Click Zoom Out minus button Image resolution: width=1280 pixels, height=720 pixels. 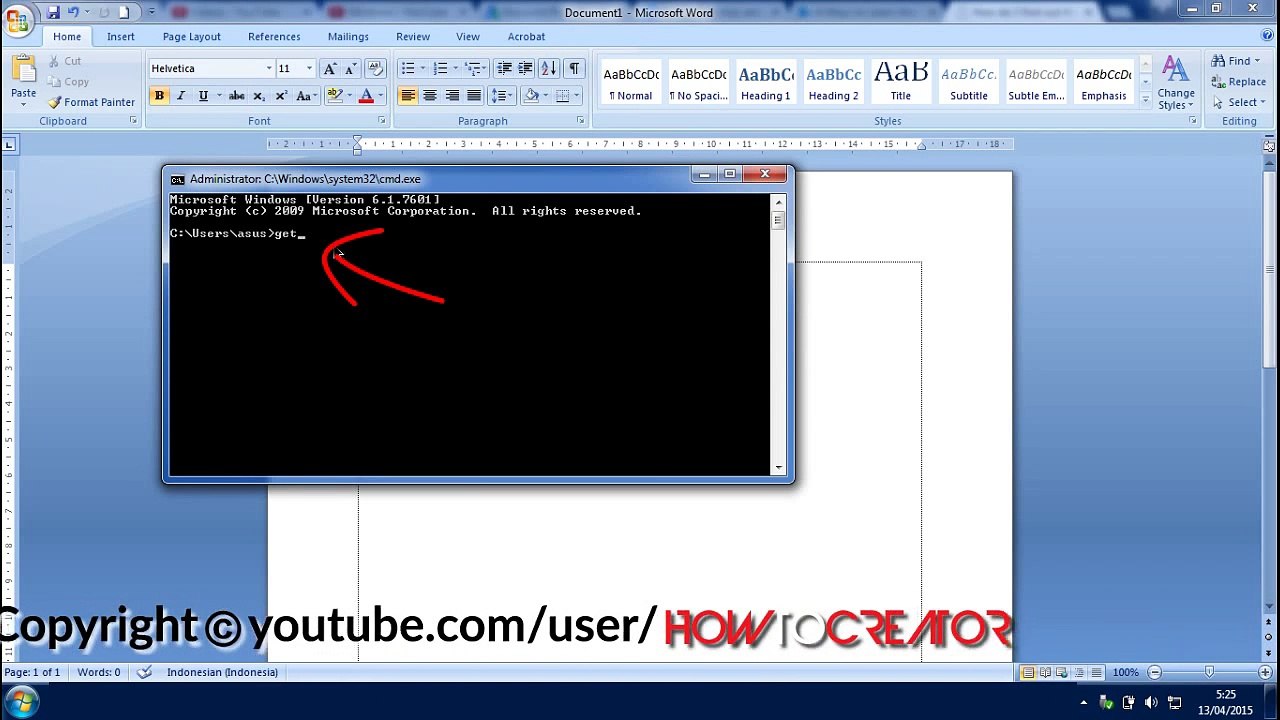(1154, 673)
